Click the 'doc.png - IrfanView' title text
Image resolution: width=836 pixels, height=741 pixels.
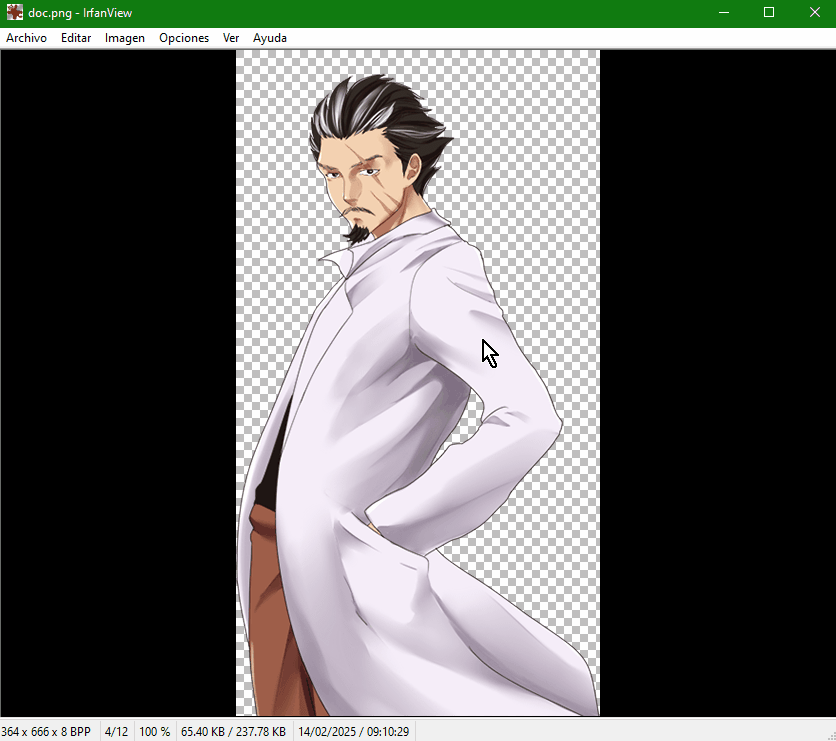click(80, 13)
